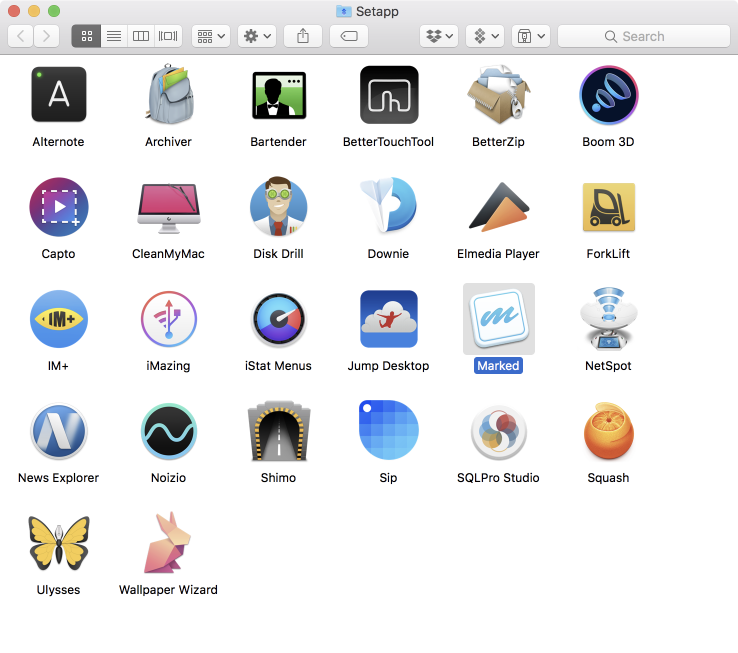738x653 pixels.
Task: Open the Alternote app icon
Action: pos(59,95)
